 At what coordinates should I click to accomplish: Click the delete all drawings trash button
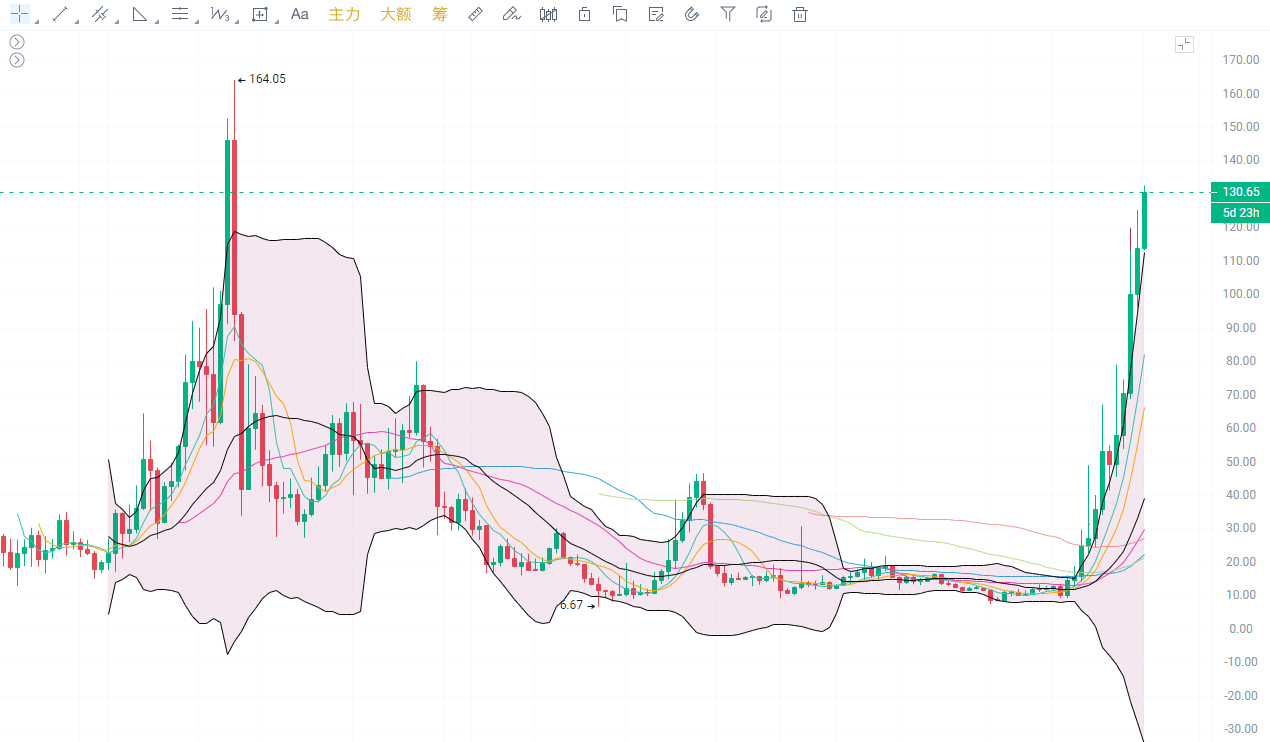pyautogui.click(x=799, y=14)
